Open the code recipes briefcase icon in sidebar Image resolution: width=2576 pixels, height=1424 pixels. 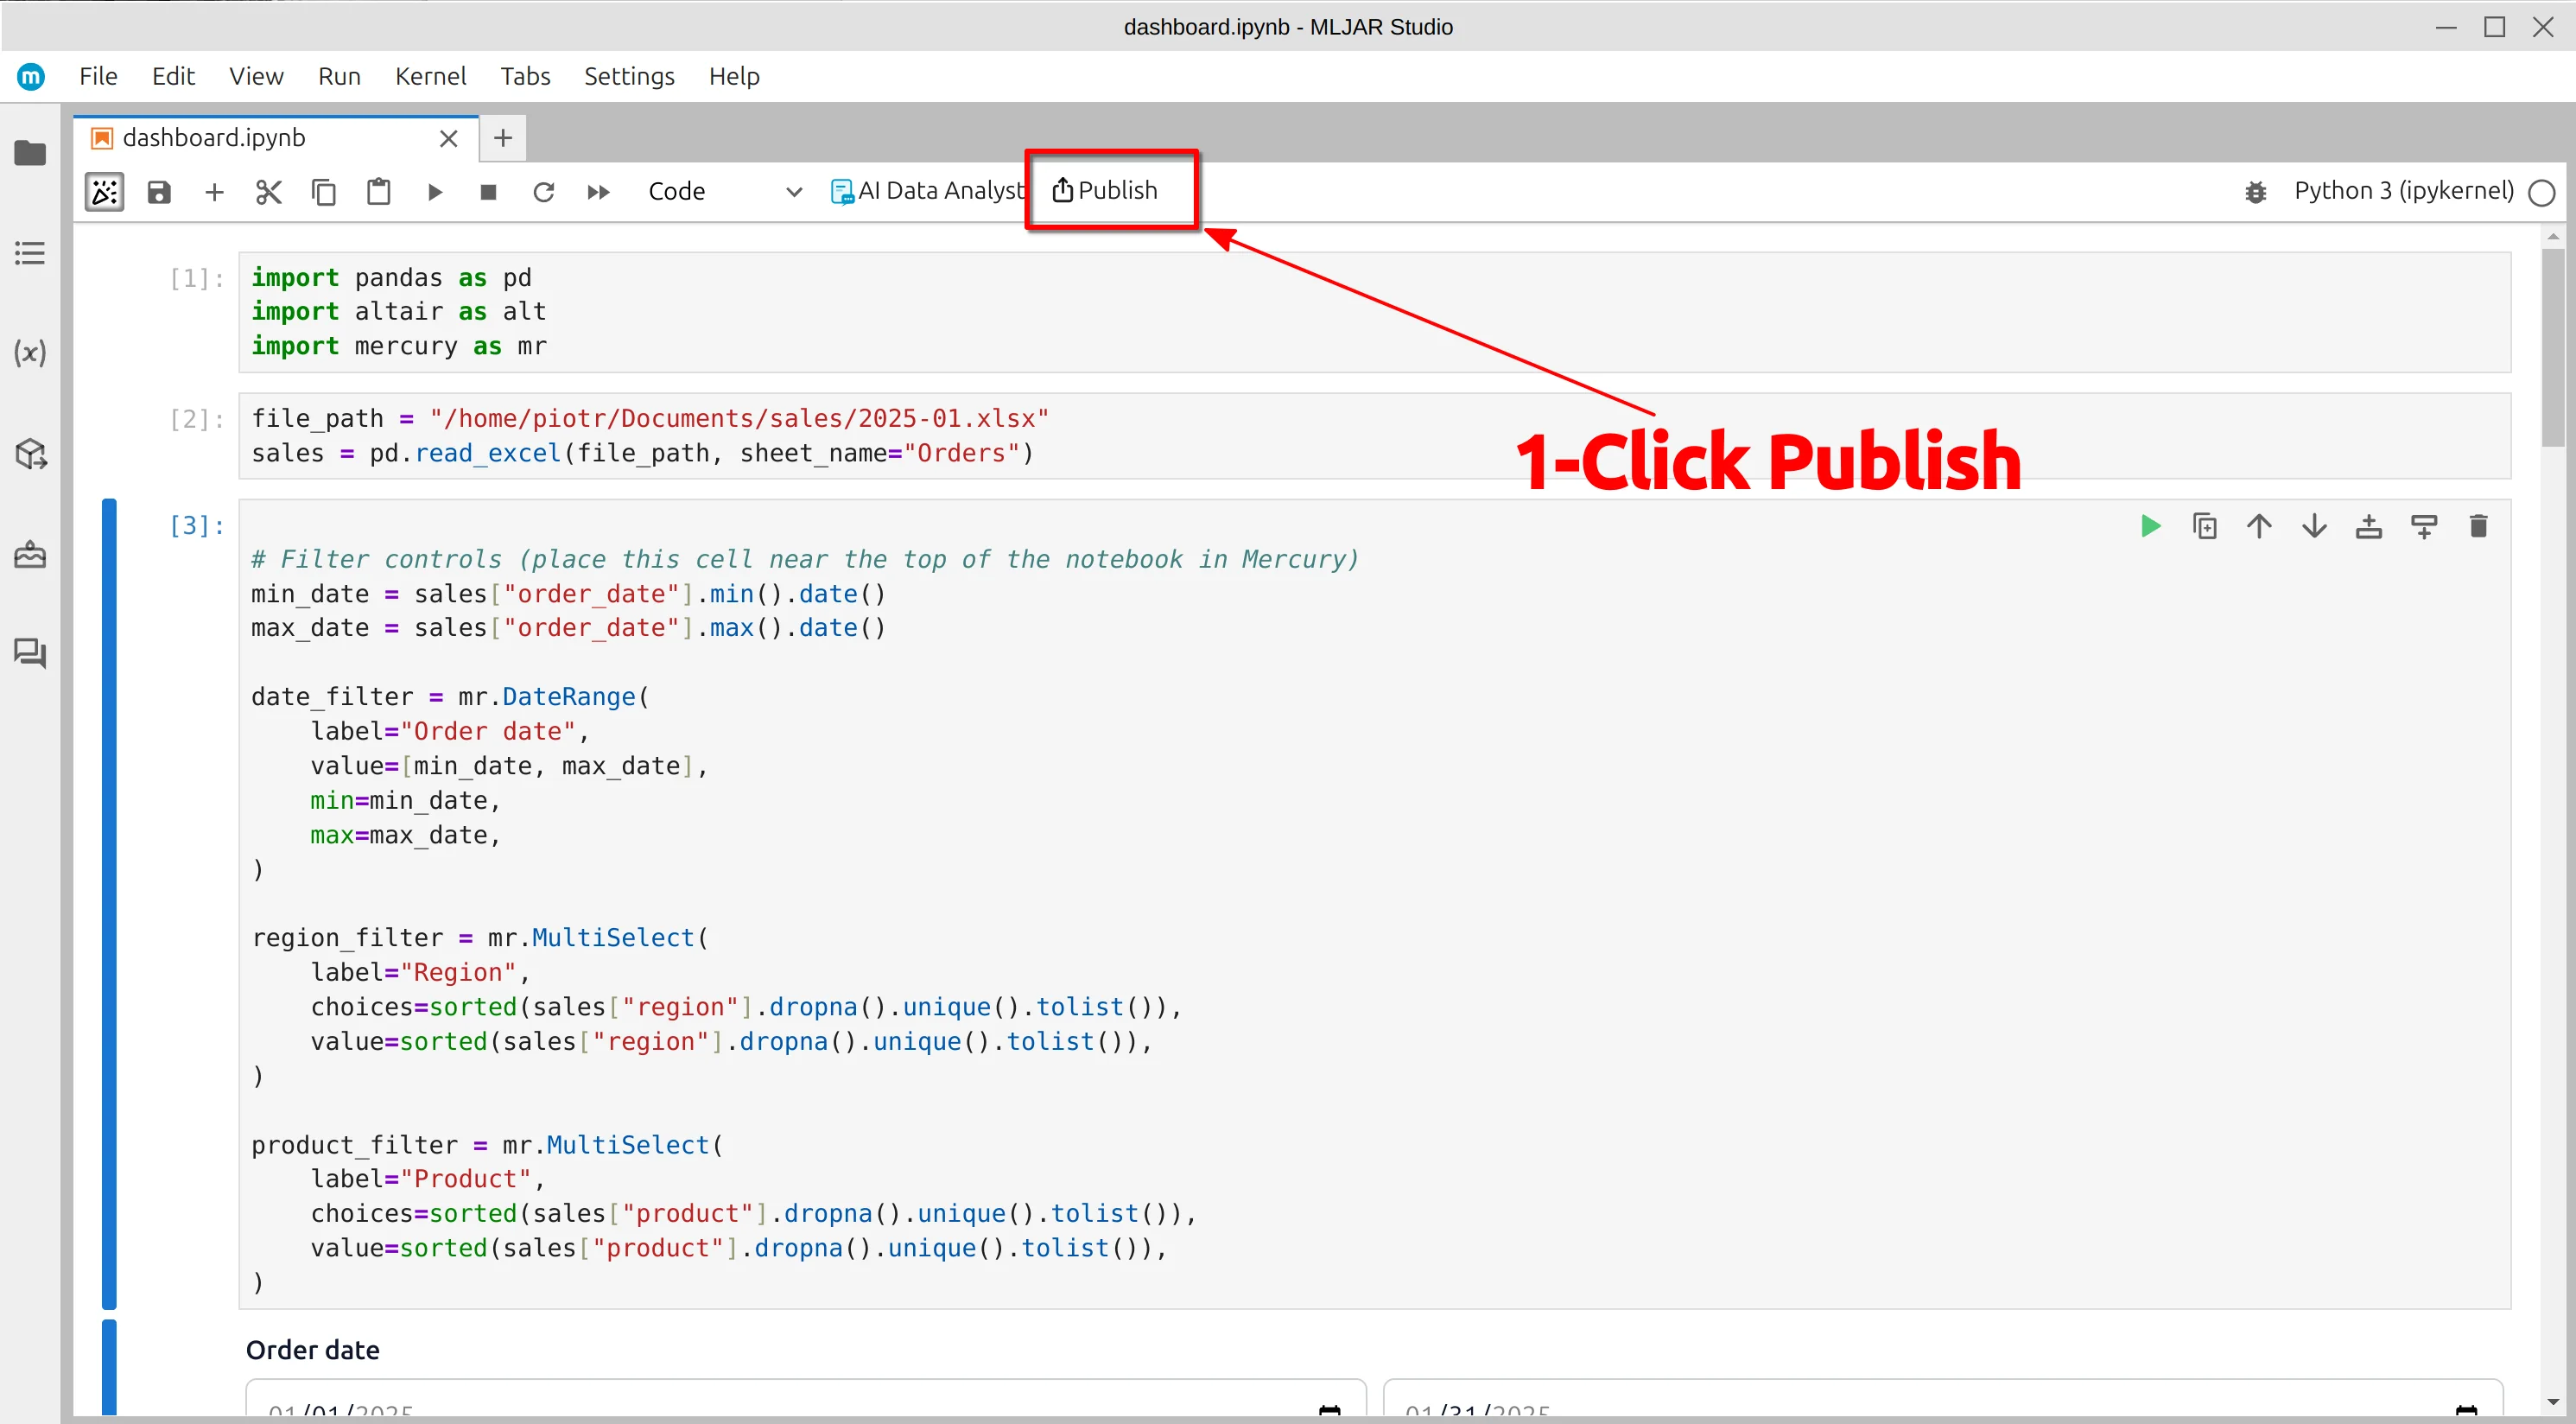(x=30, y=554)
